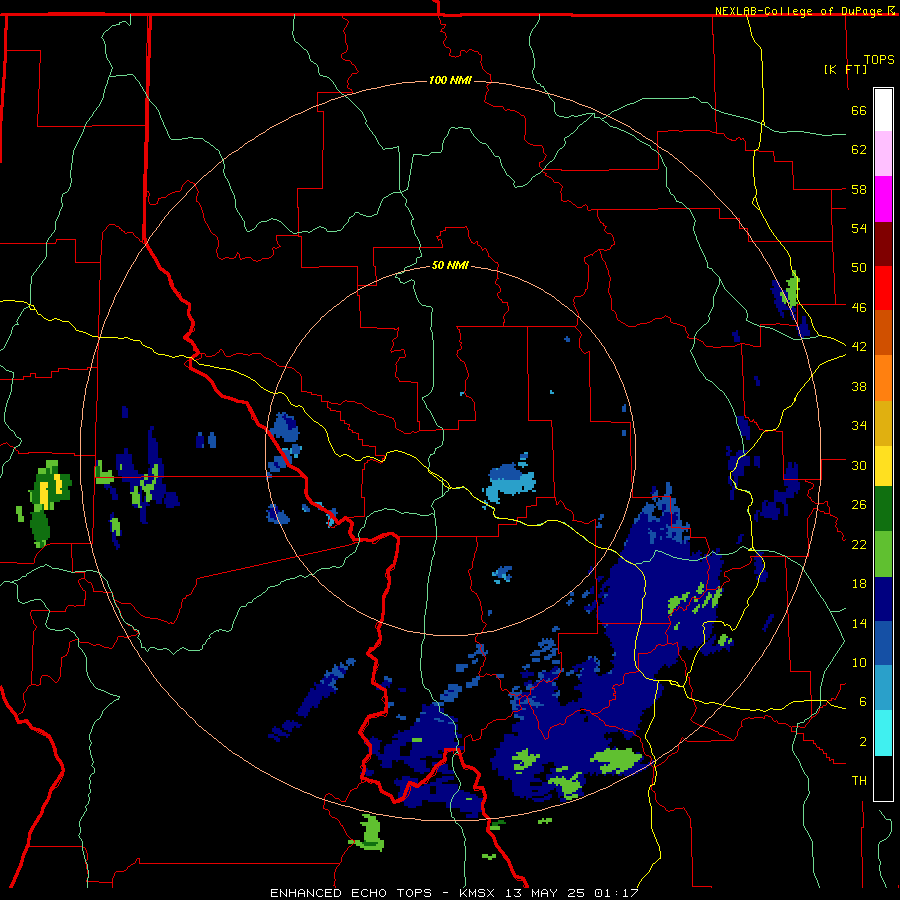Pick the white legend color swatch
The image size is (900, 900).
click(x=883, y=110)
